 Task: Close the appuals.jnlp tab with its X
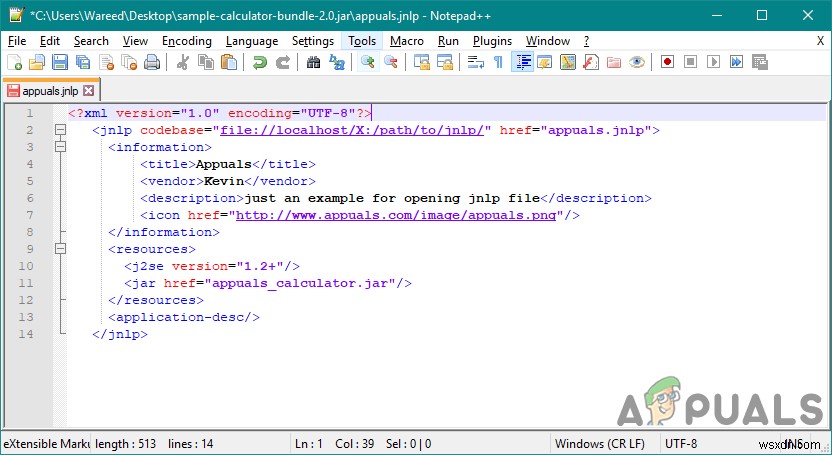coord(89,91)
